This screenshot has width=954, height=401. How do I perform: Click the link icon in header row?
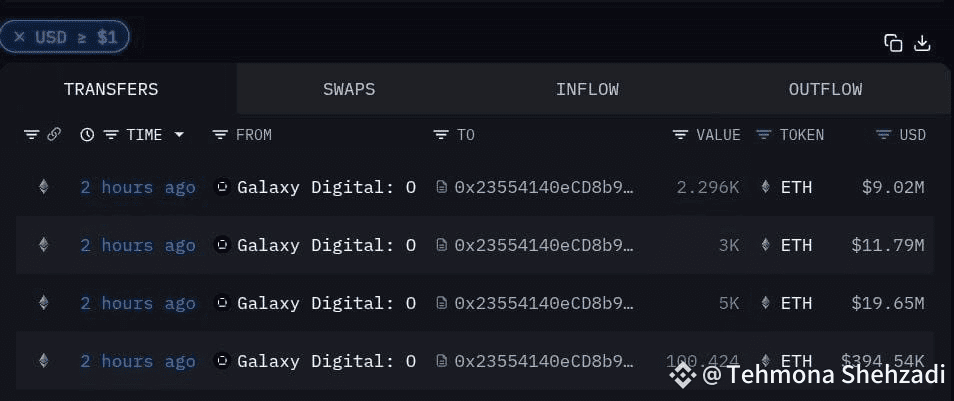[x=54, y=135]
